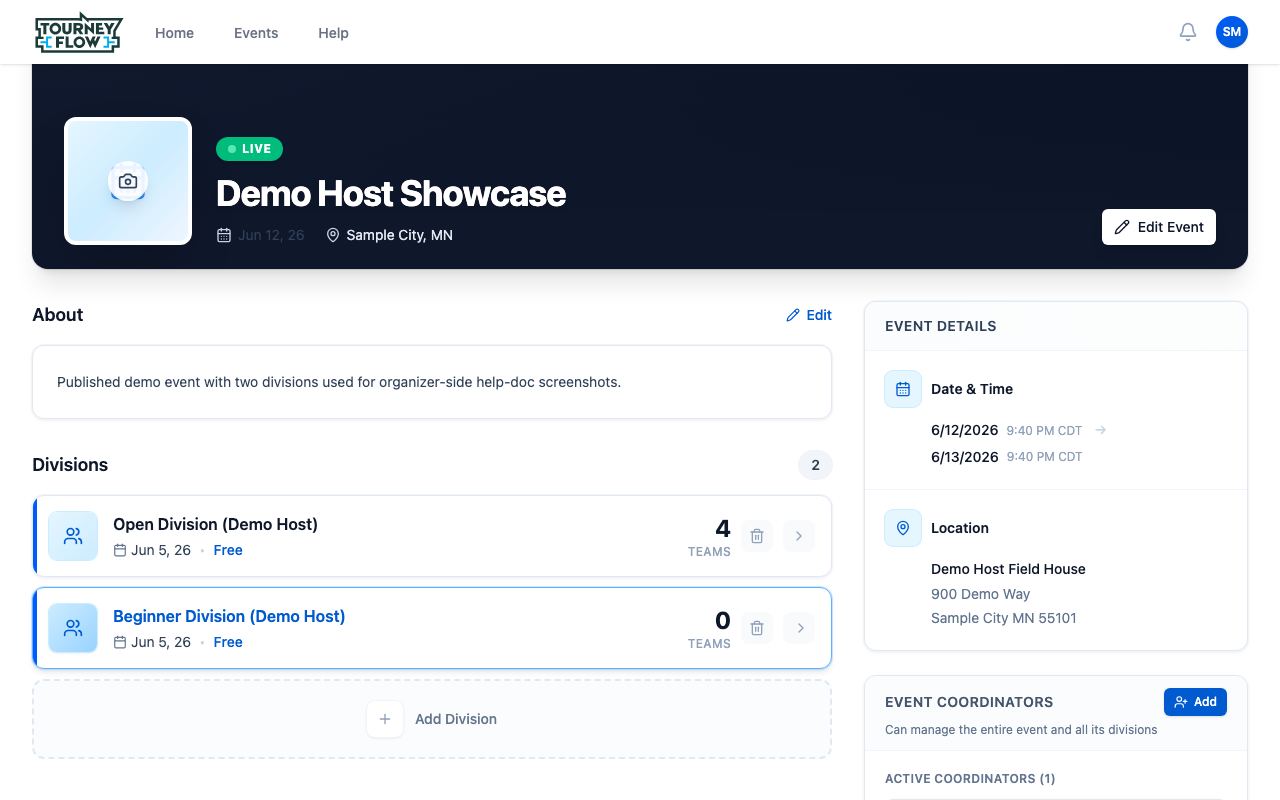The width and height of the screenshot is (1280, 800).
Task: Click Sample City, MN in header
Action: coord(399,235)
